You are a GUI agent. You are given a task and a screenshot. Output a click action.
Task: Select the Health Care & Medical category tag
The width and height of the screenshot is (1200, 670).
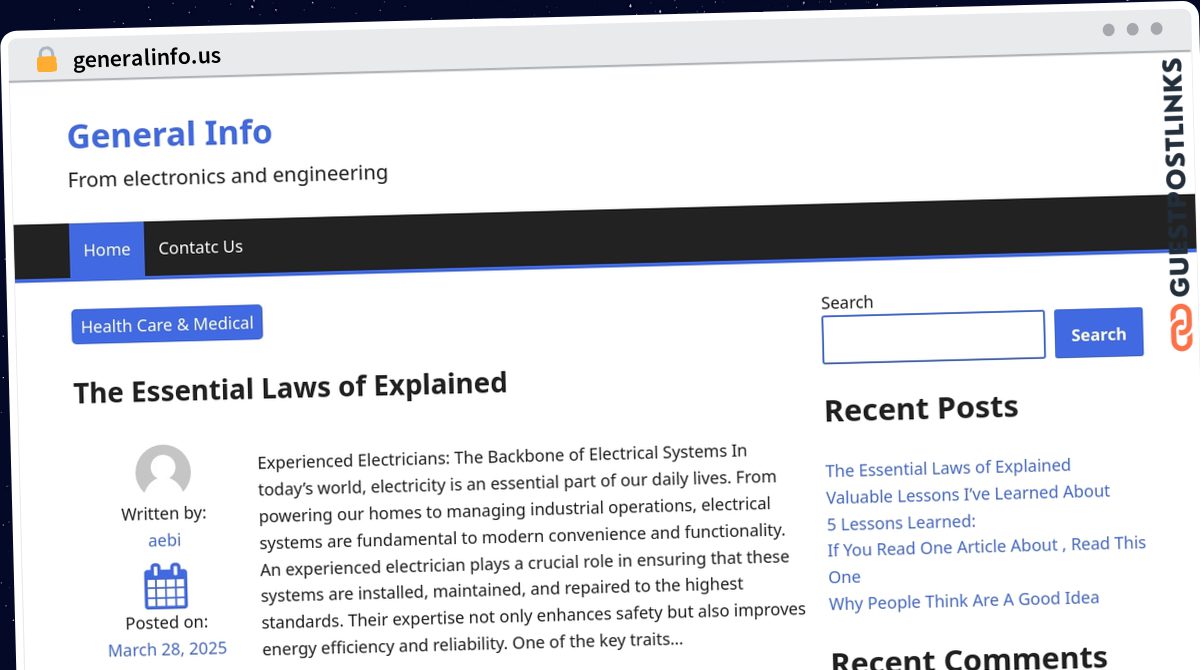tap(167, 325)
